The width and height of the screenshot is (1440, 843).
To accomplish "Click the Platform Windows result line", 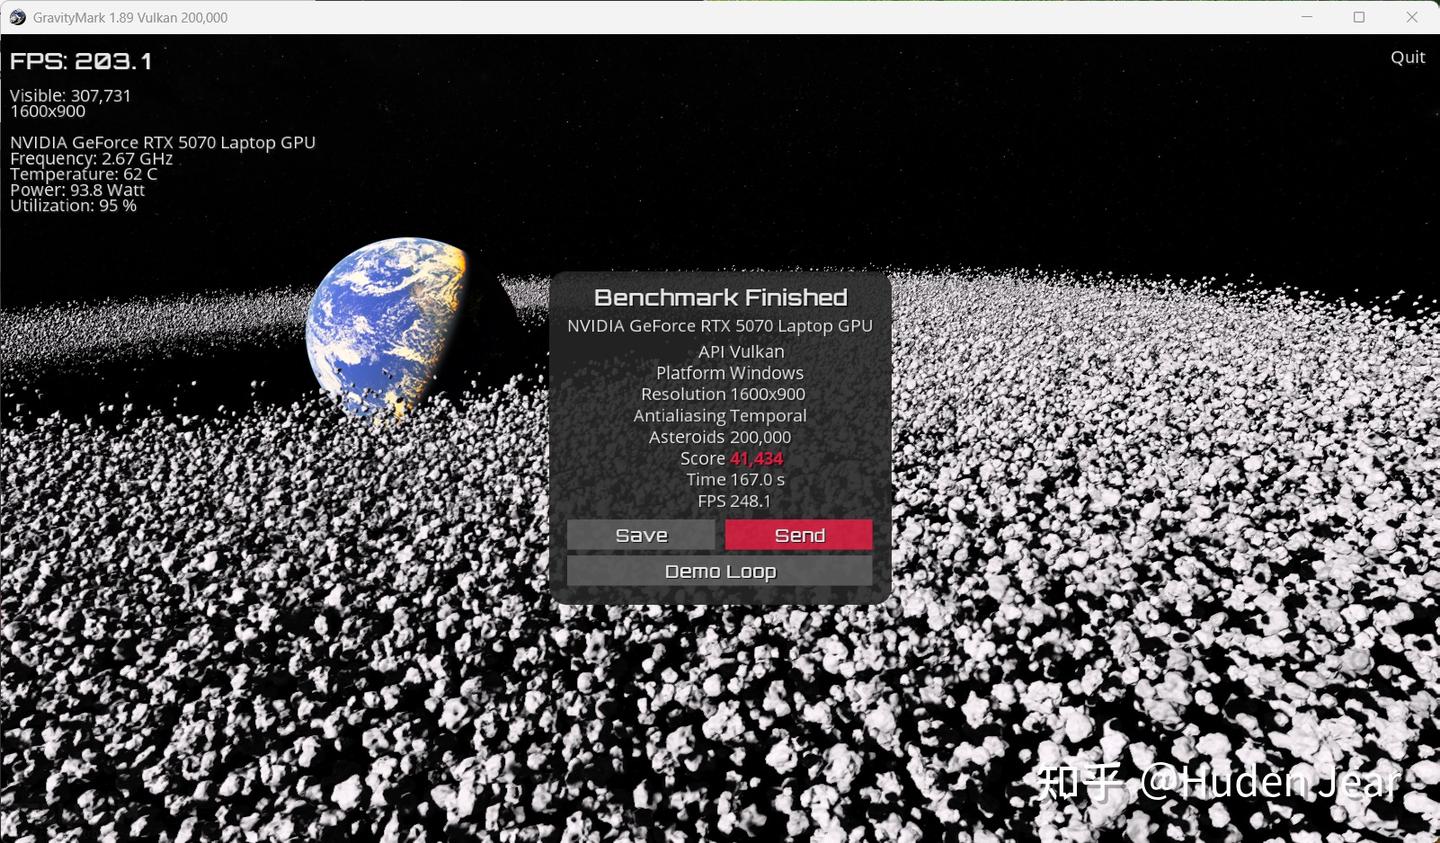I will [730, 373].
